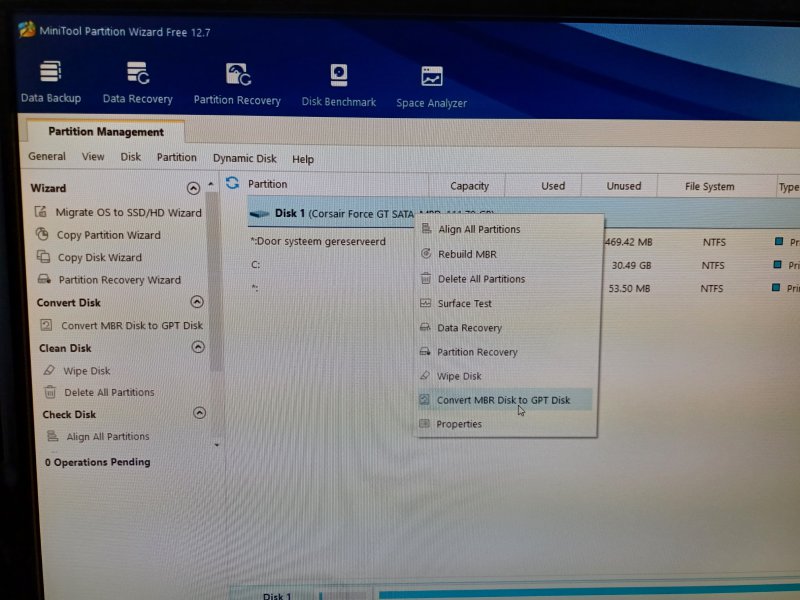
Task: Collapse the Convert Disk section
Action: tap(196, 302)
